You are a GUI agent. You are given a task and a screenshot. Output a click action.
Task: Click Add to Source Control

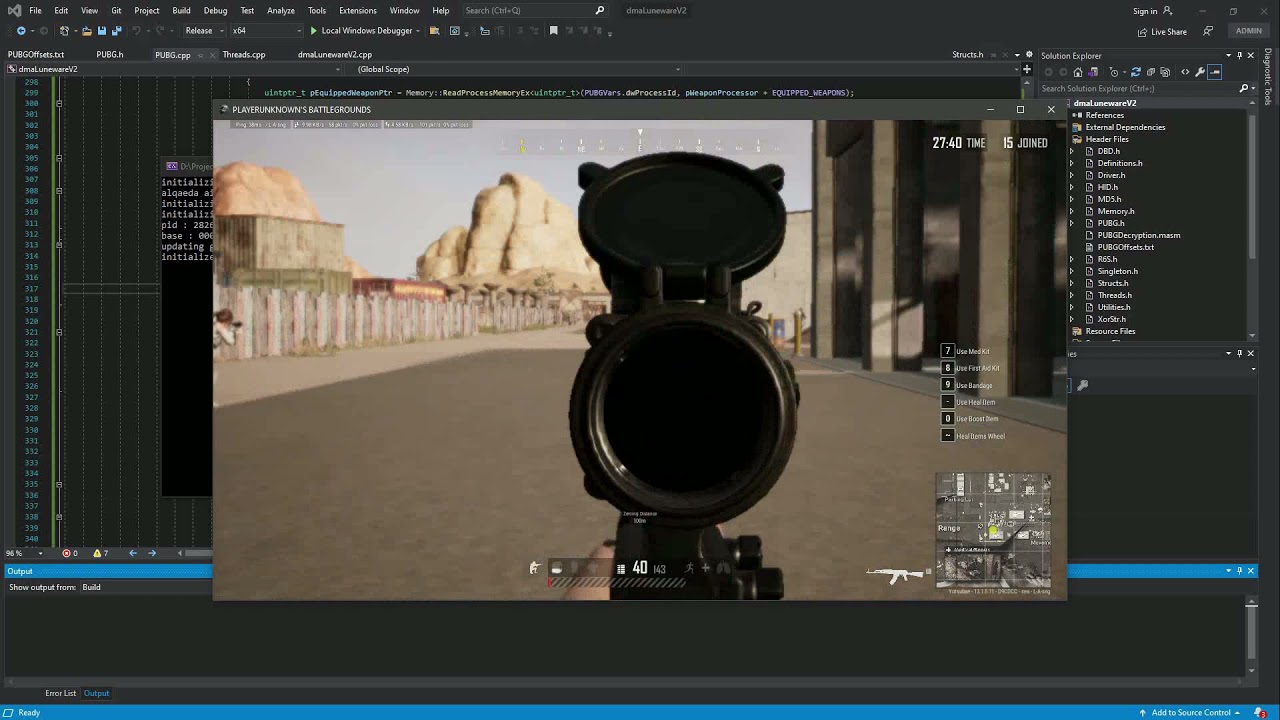click(1190, 713)
